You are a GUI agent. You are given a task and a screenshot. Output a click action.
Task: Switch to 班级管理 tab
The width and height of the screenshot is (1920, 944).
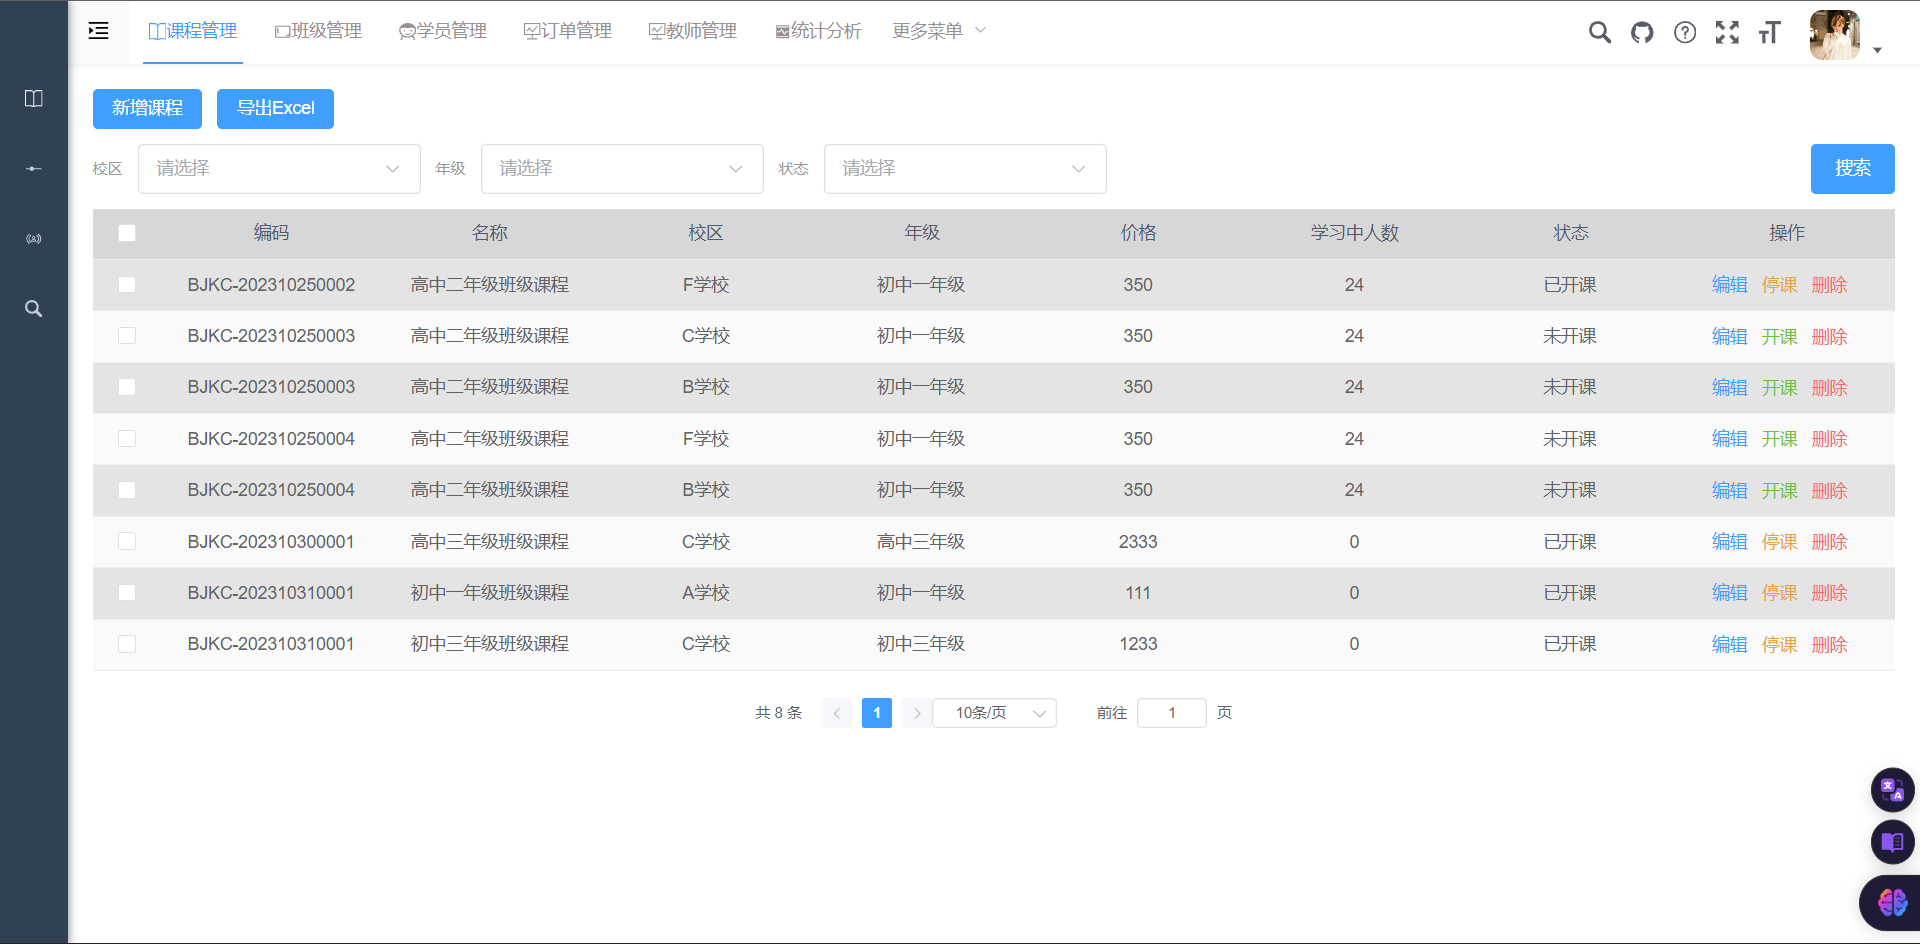318,31
